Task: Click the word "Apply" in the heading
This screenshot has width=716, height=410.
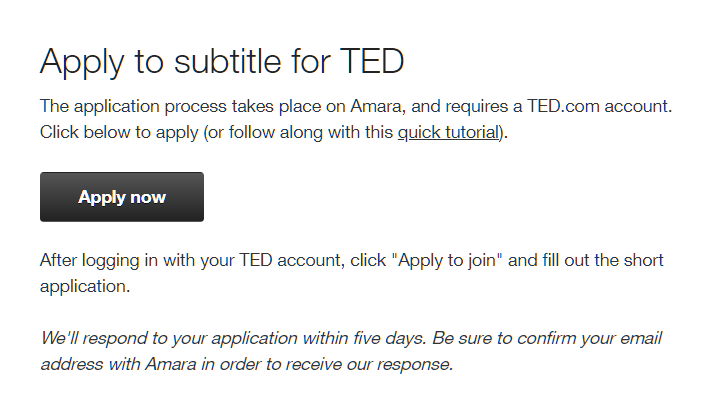Action: pos(82,63)
